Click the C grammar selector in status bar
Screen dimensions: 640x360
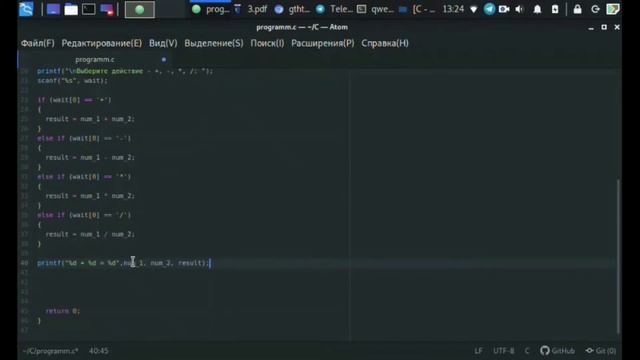pyautogui.click(x=527, y=351)
